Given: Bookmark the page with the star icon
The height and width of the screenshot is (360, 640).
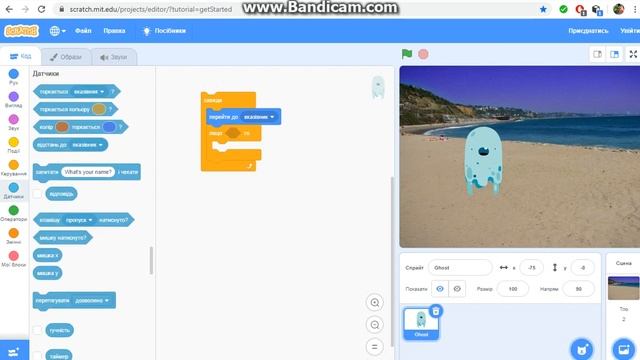Looking at the screenshot, I should click(543, 9).
